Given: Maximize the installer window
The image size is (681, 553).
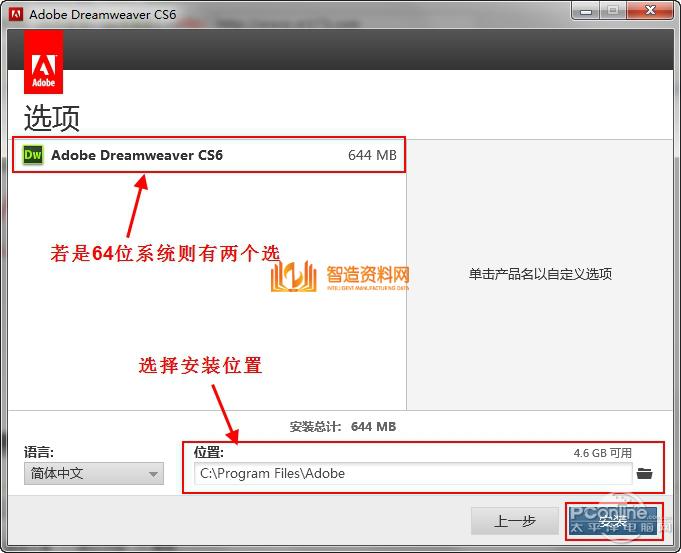Looking at the screenshot, I should pyautogui.click(x=613, y=11).
